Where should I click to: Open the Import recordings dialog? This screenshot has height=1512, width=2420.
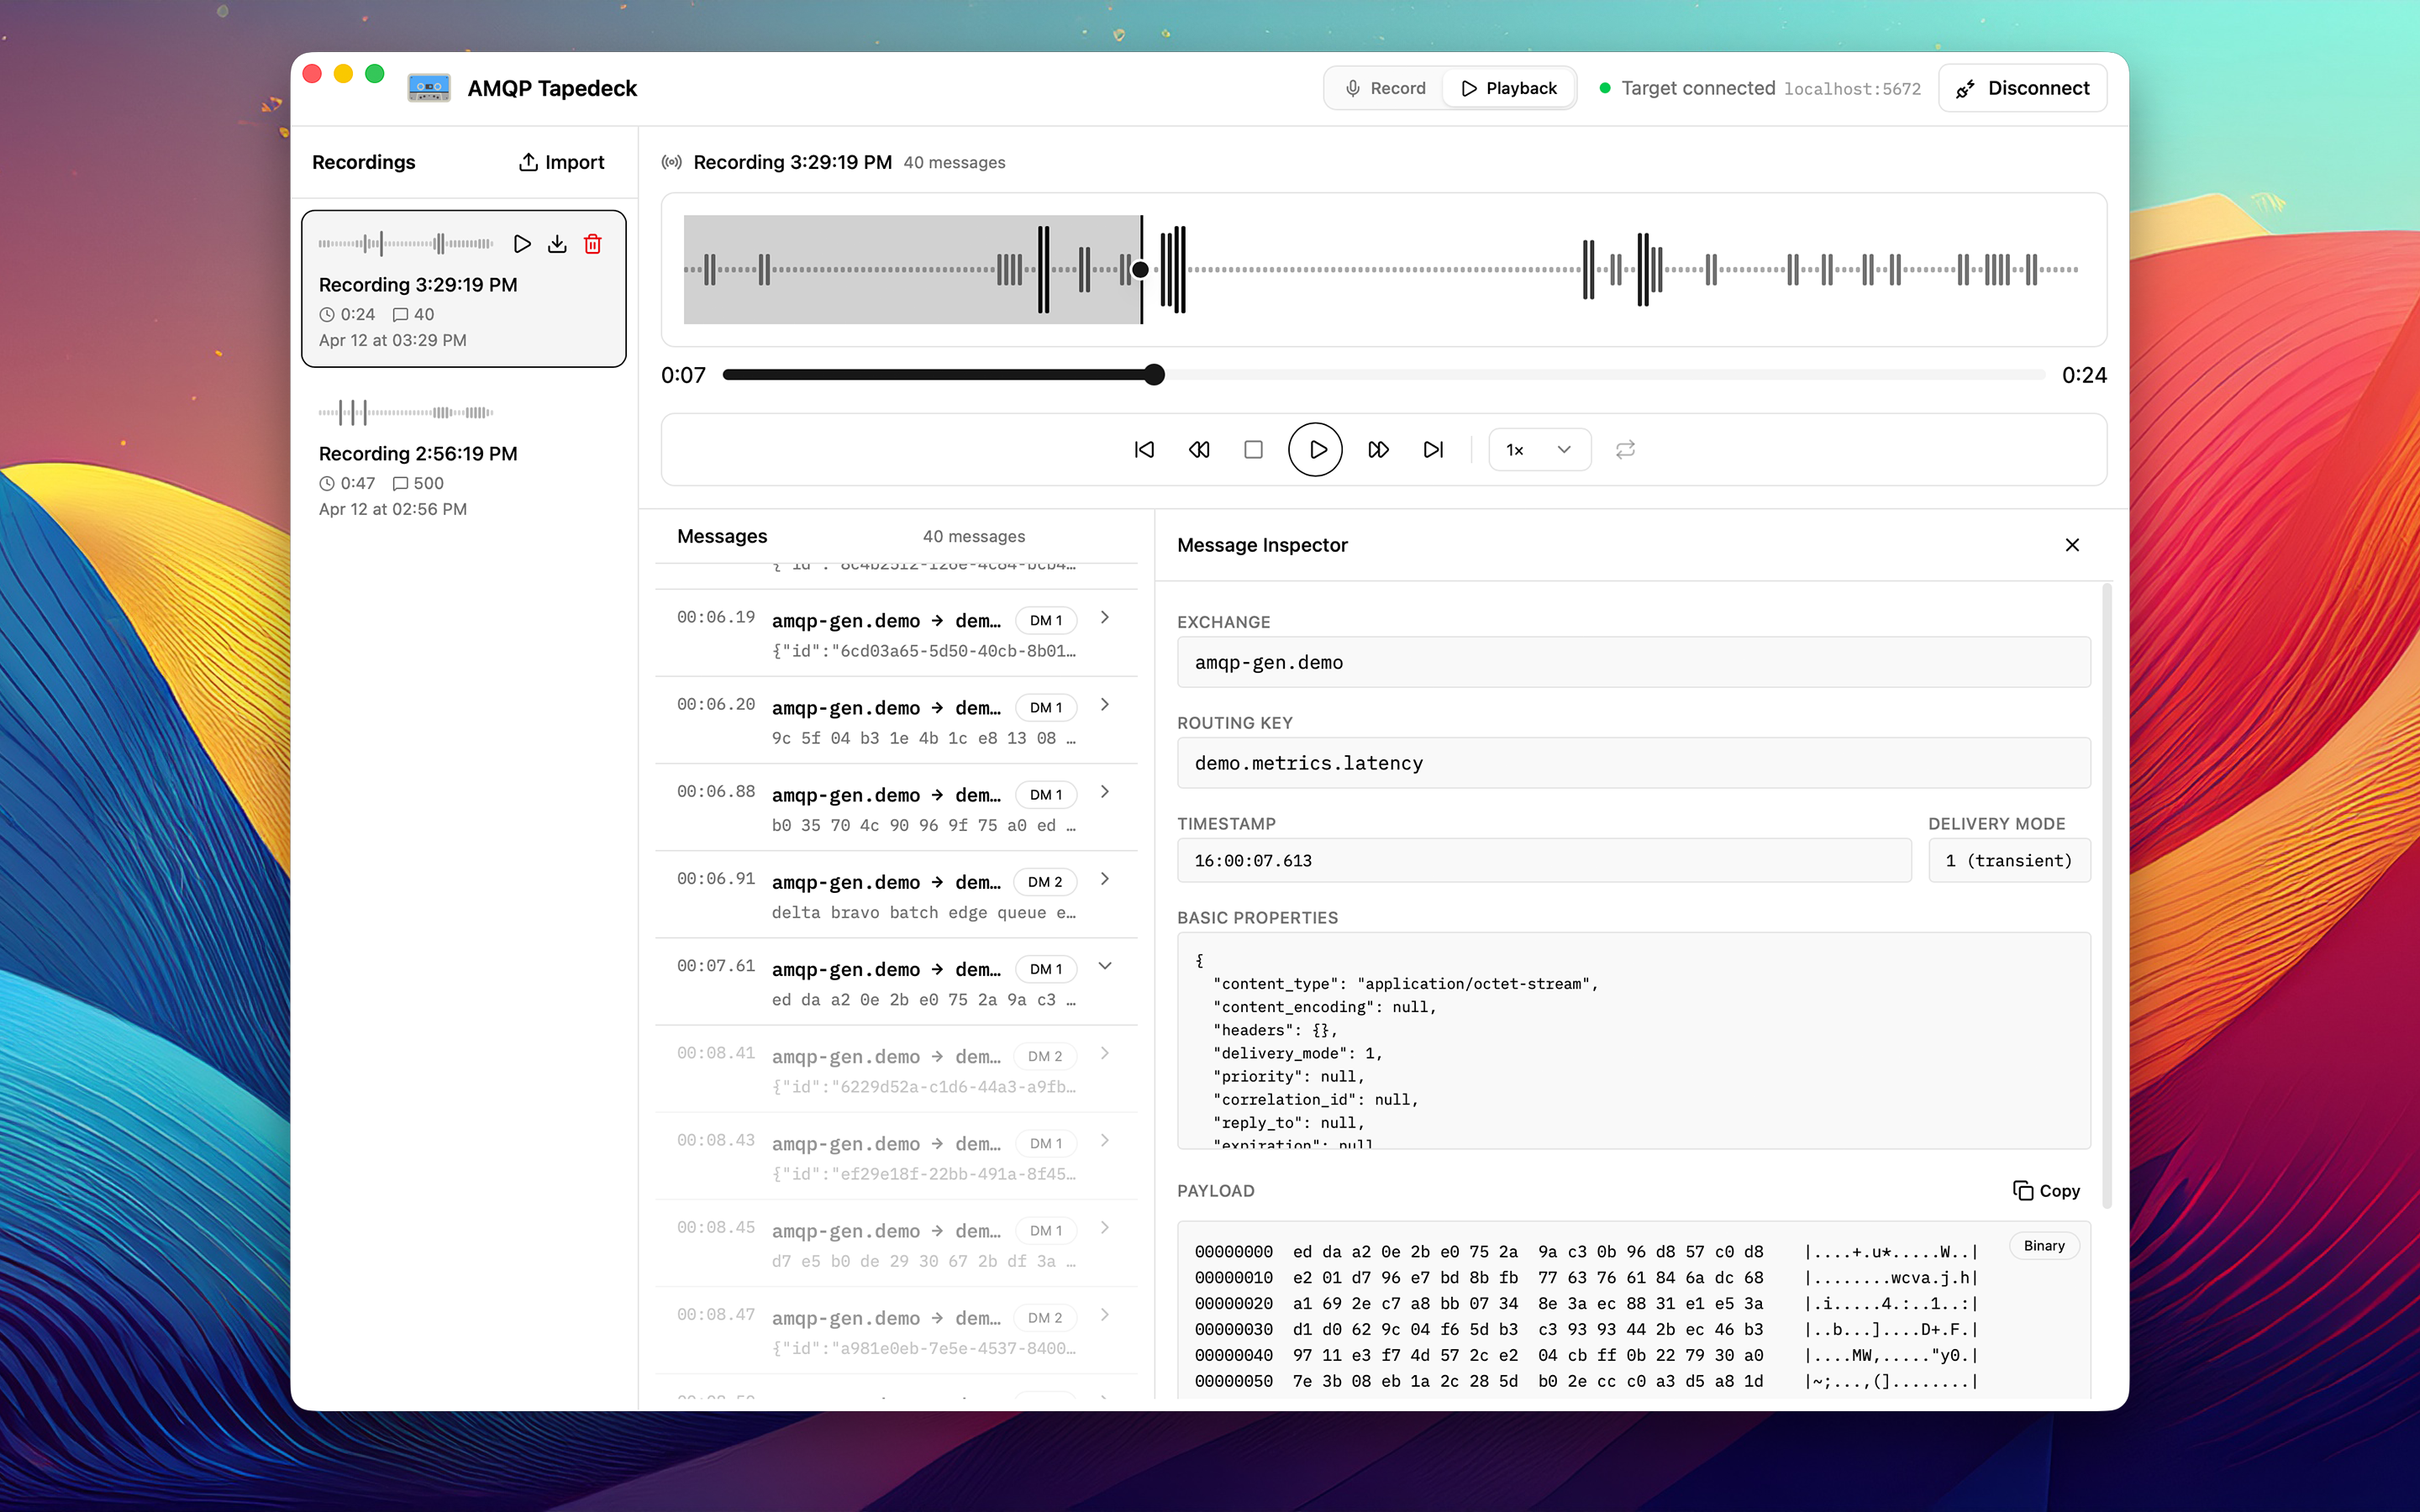point(561,161)
